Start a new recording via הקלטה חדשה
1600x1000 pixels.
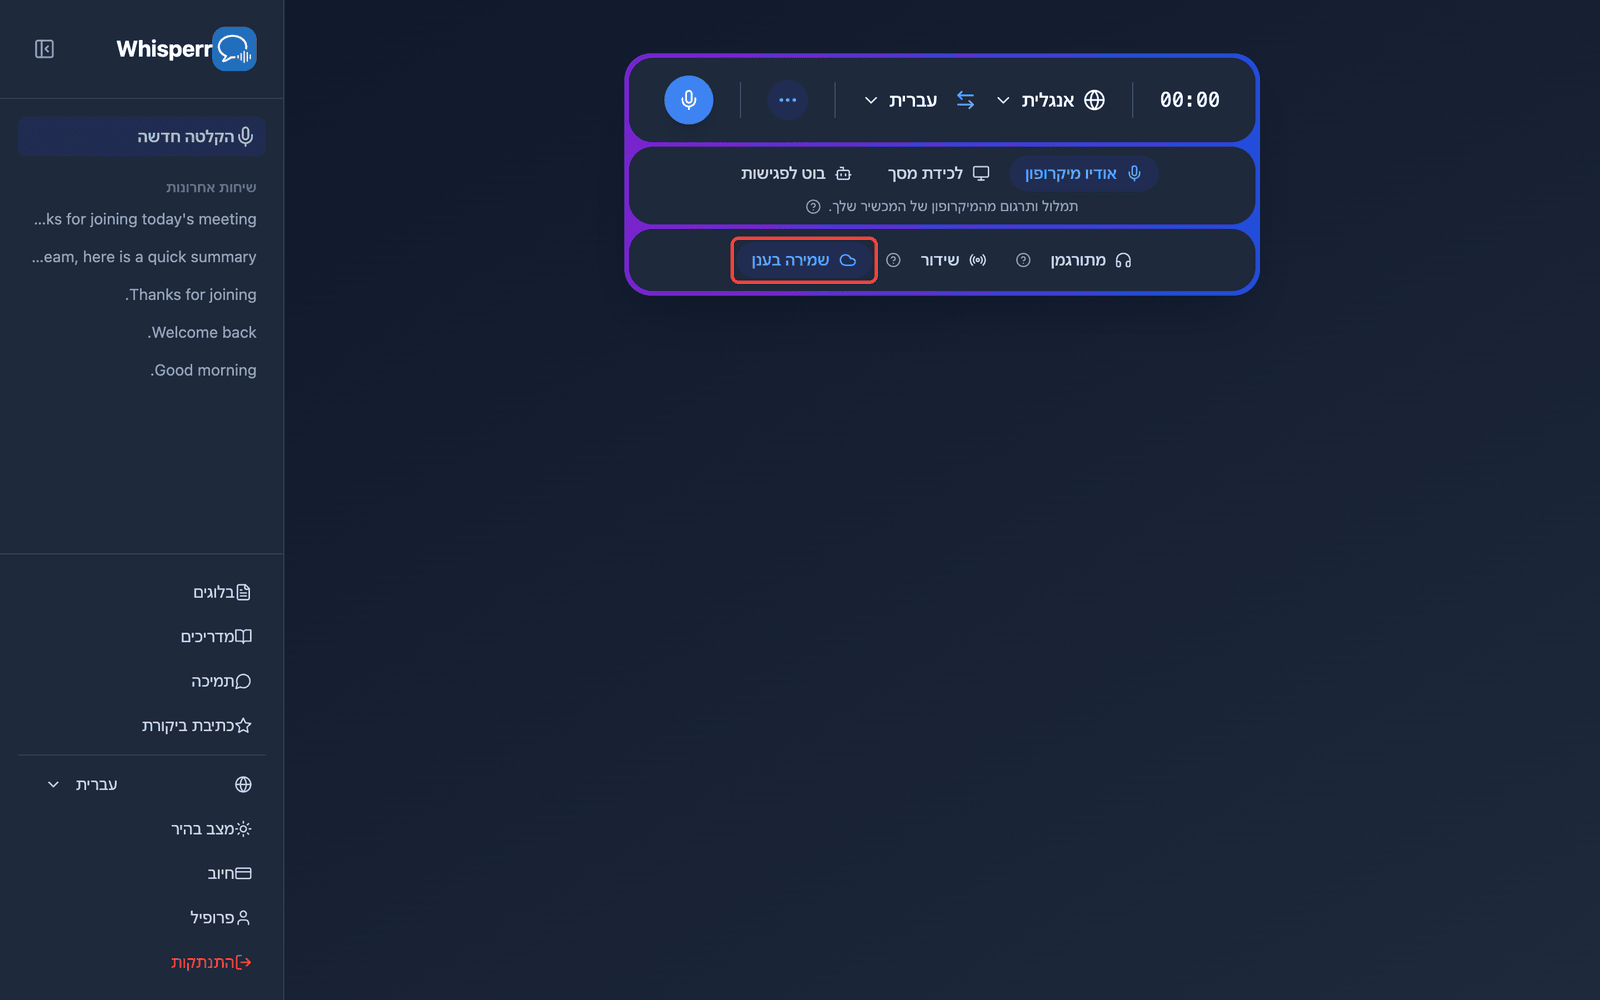click(x=141, y=136)
